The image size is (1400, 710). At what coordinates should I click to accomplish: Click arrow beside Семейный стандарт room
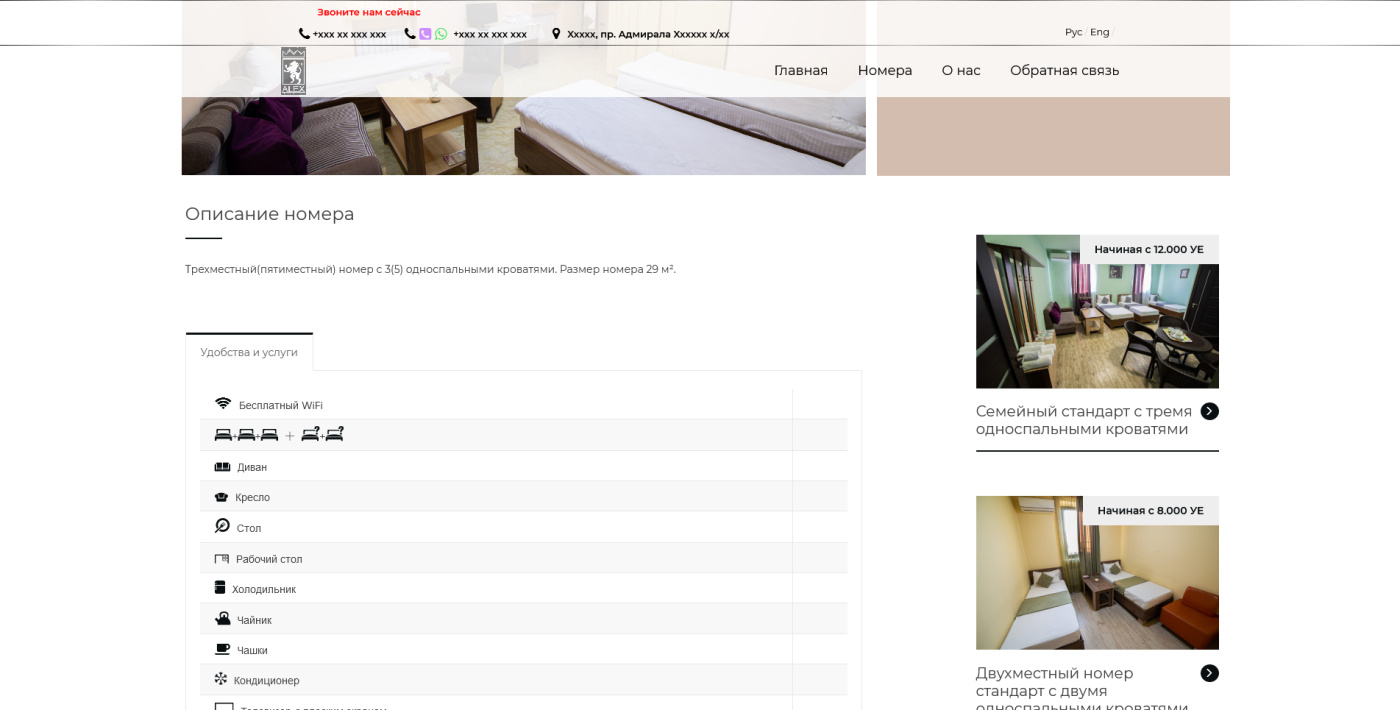pos(1210,411)
